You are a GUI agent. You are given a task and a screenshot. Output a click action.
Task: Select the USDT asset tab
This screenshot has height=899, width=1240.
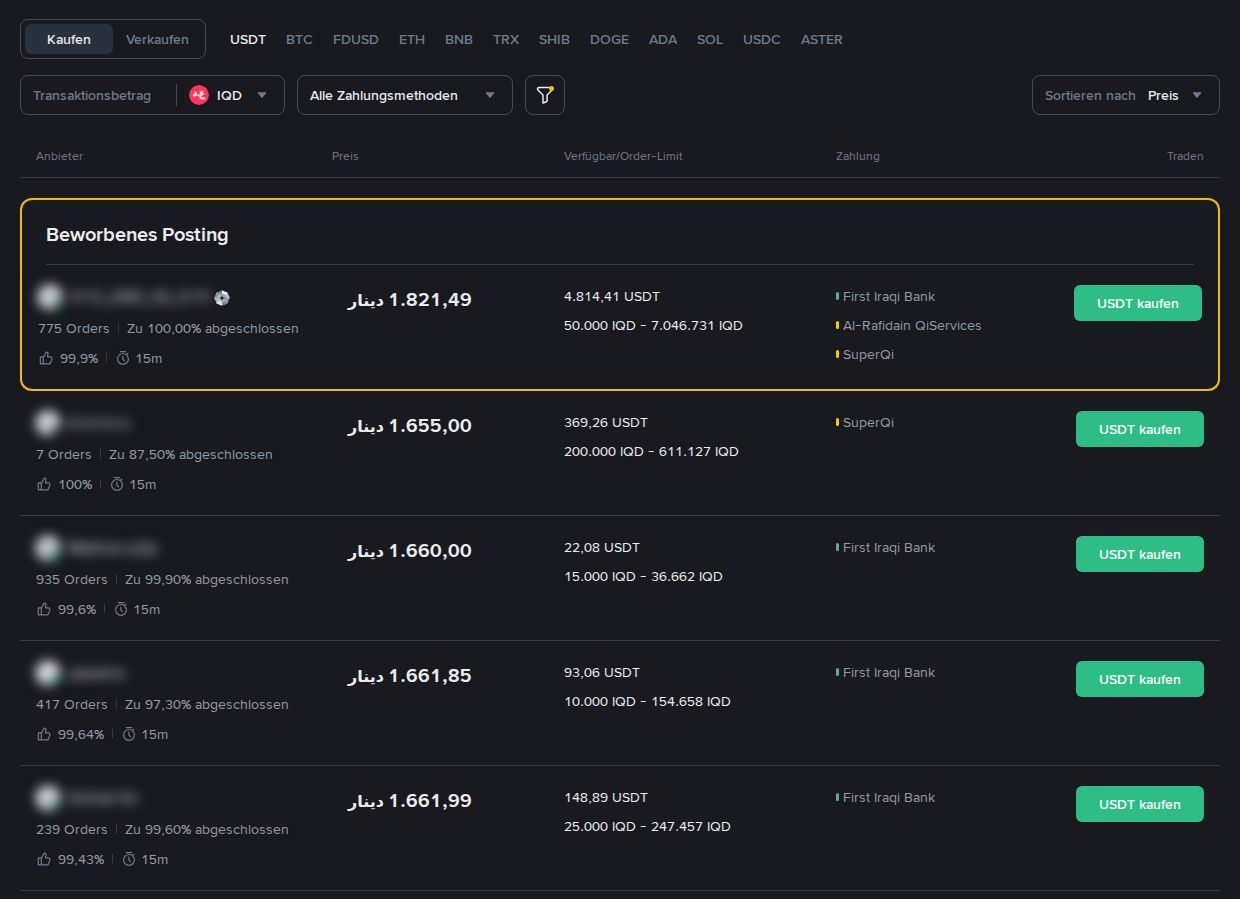point(248,39)
